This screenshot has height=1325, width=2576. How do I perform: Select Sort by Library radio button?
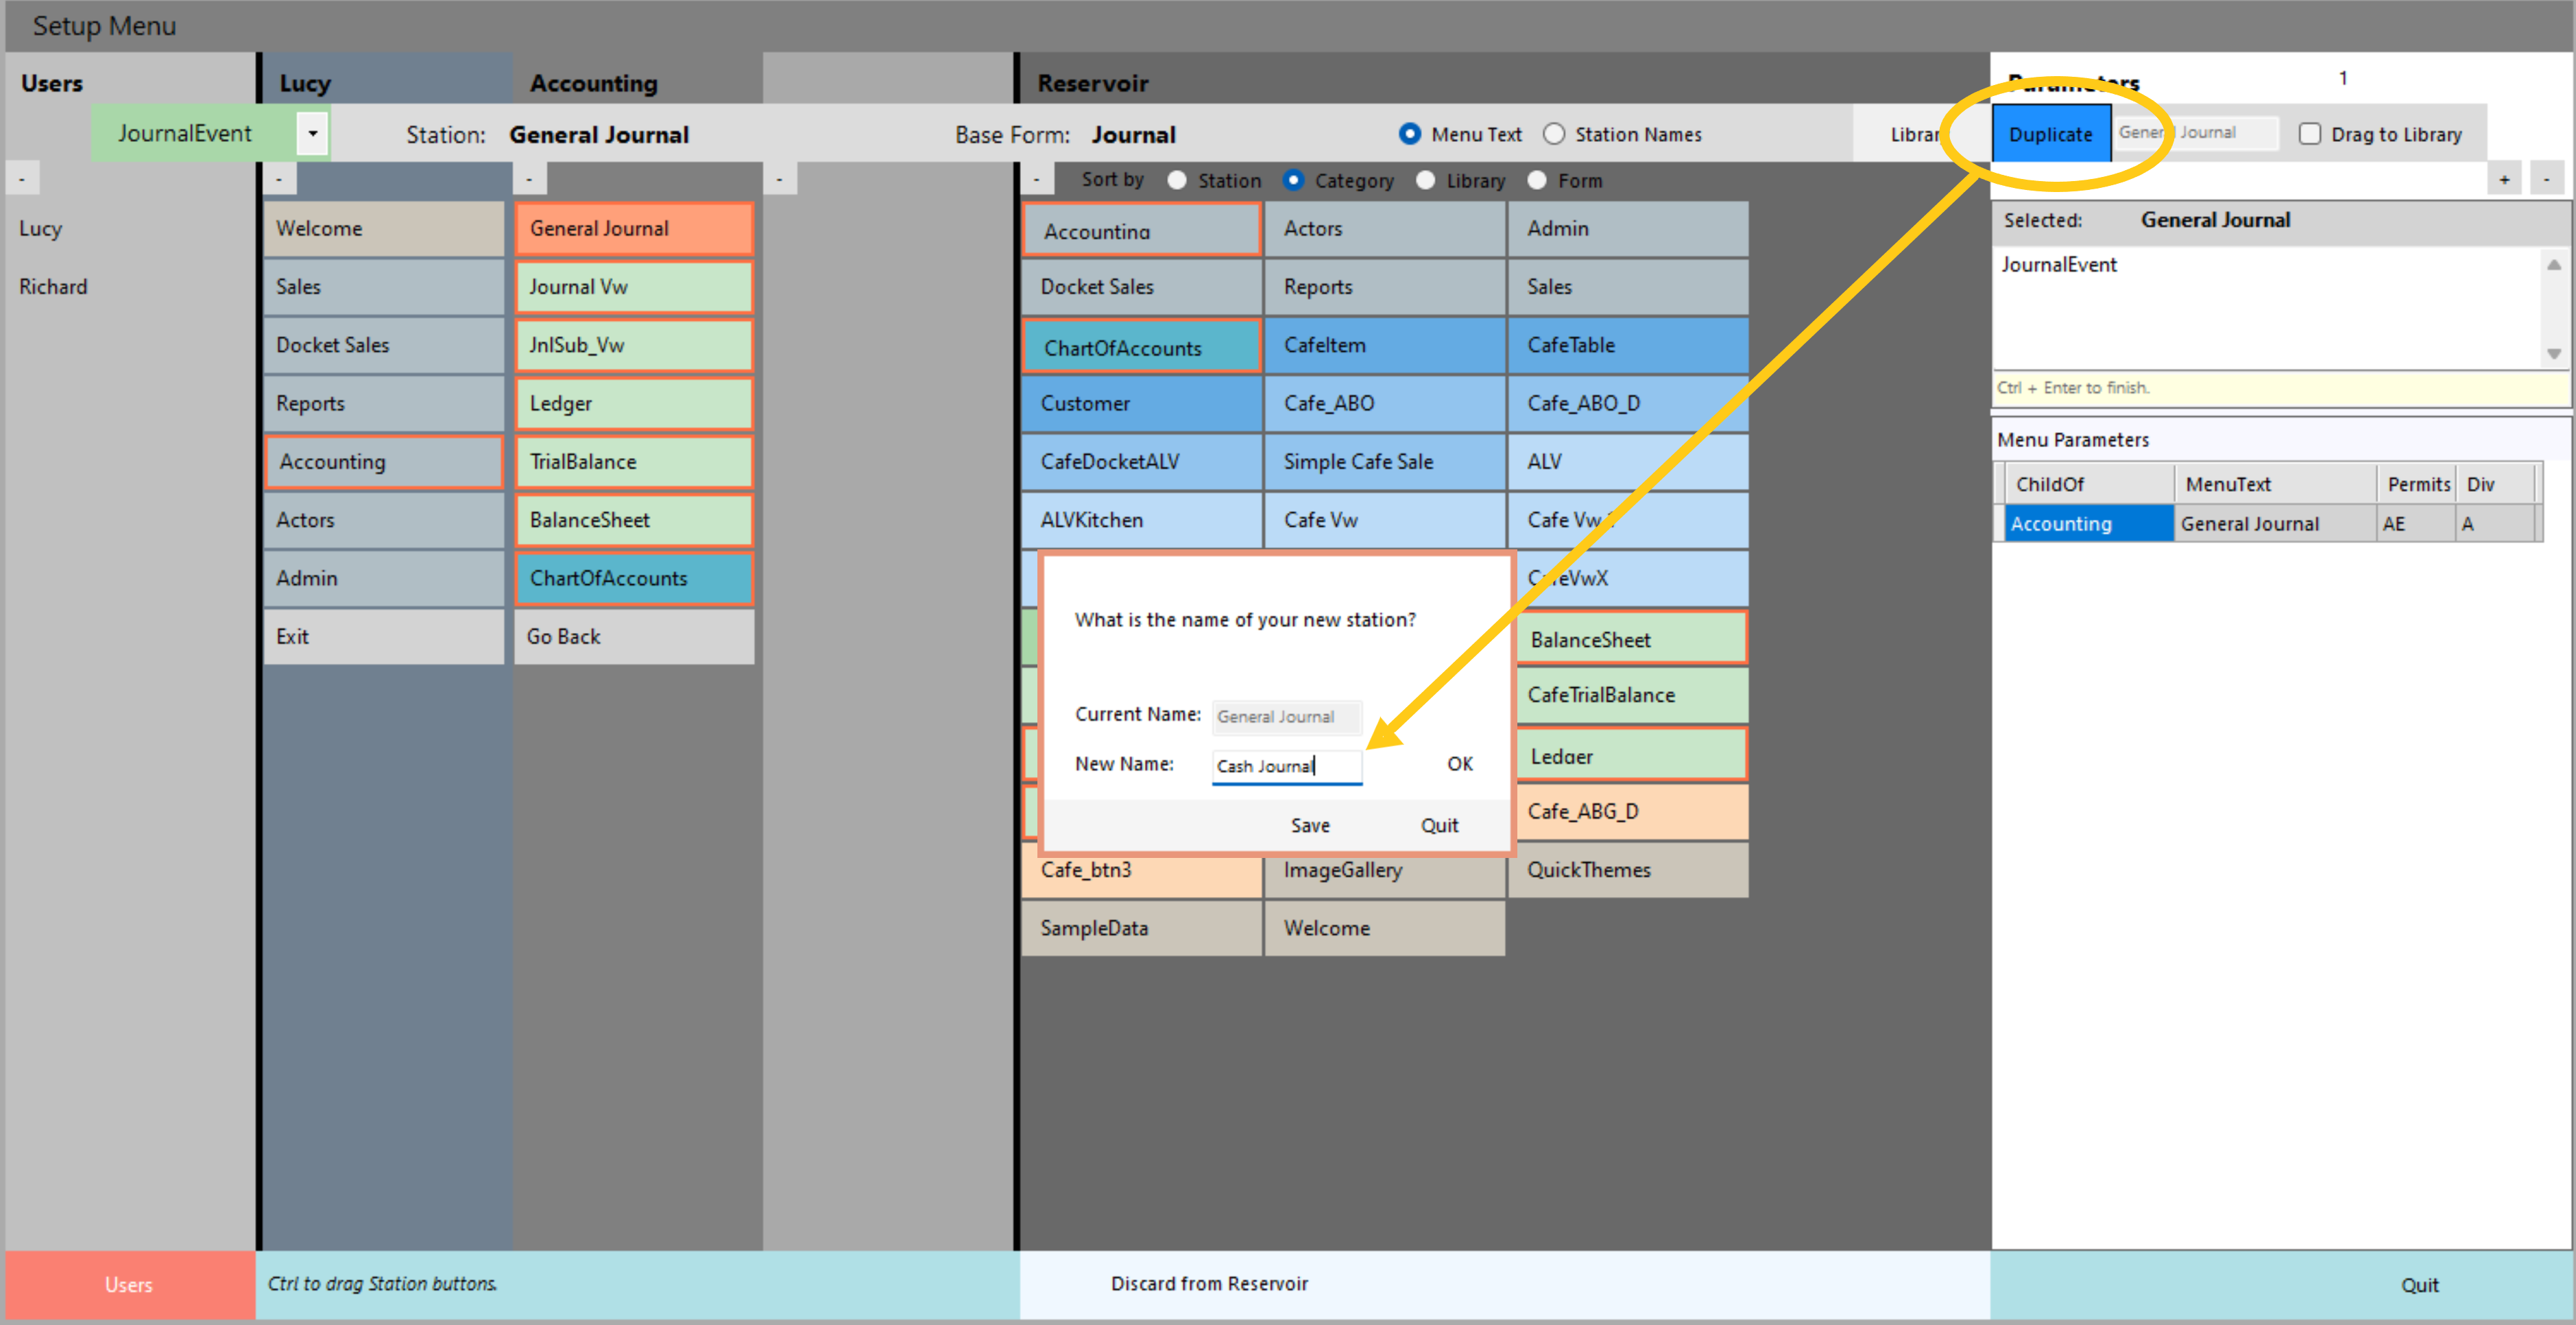click(1425, 180)
